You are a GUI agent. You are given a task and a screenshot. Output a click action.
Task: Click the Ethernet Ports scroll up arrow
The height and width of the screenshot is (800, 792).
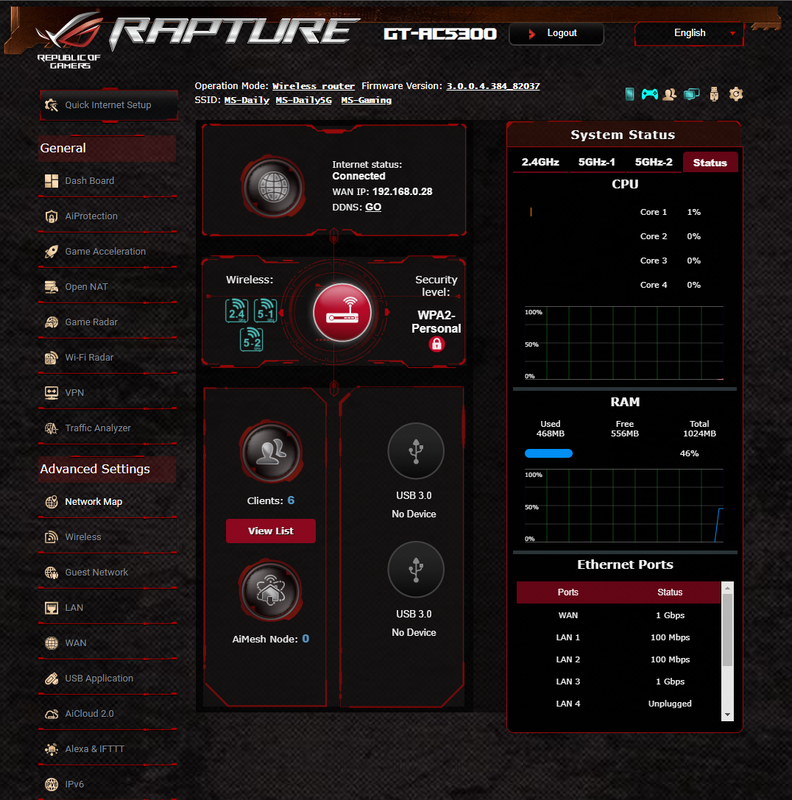tap(728, 588)
